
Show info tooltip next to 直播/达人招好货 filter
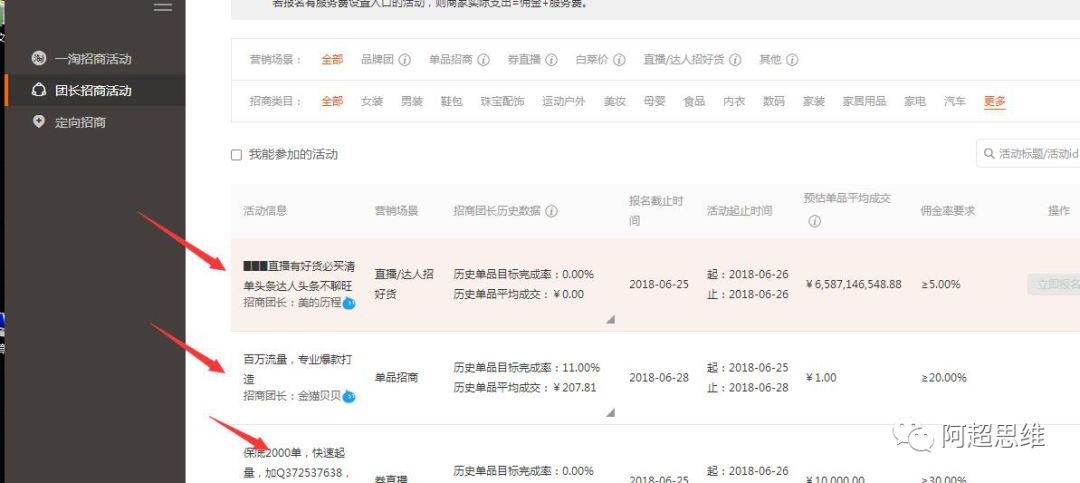point(735,60)
